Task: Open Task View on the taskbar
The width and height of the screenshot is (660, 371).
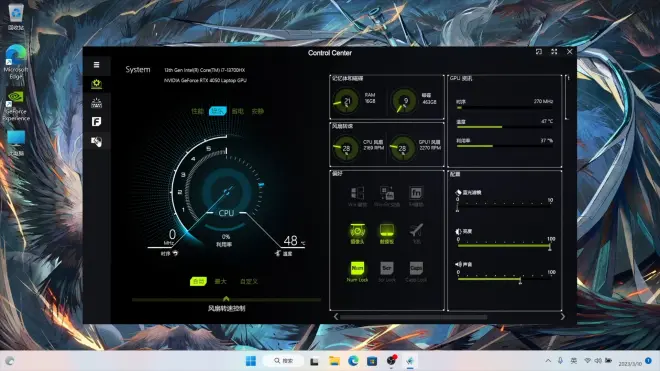Action: click(x=314, y=361)
